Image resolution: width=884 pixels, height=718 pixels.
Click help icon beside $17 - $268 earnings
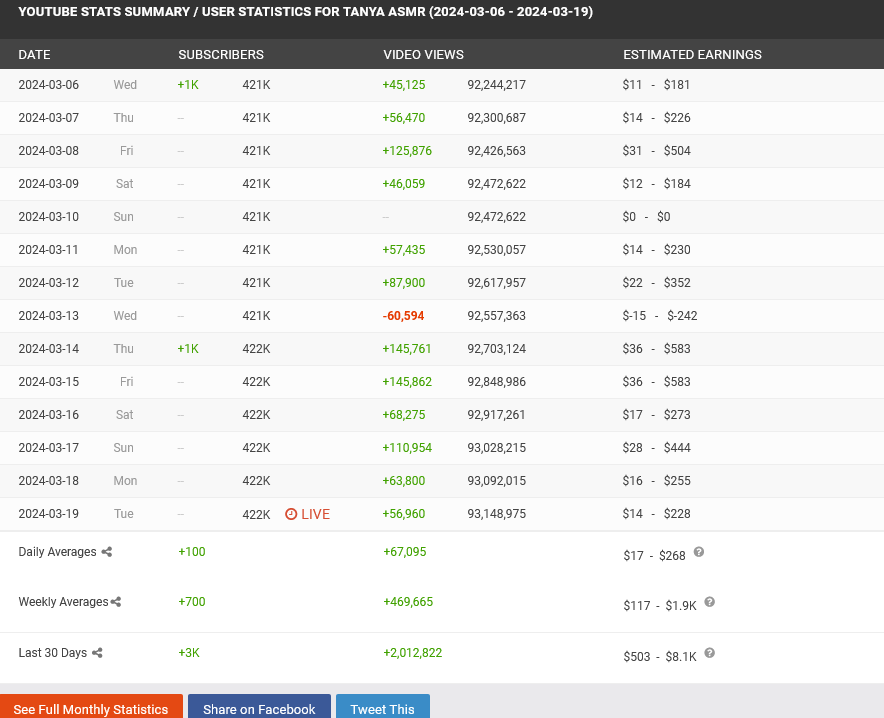click(x=699, y=552)
